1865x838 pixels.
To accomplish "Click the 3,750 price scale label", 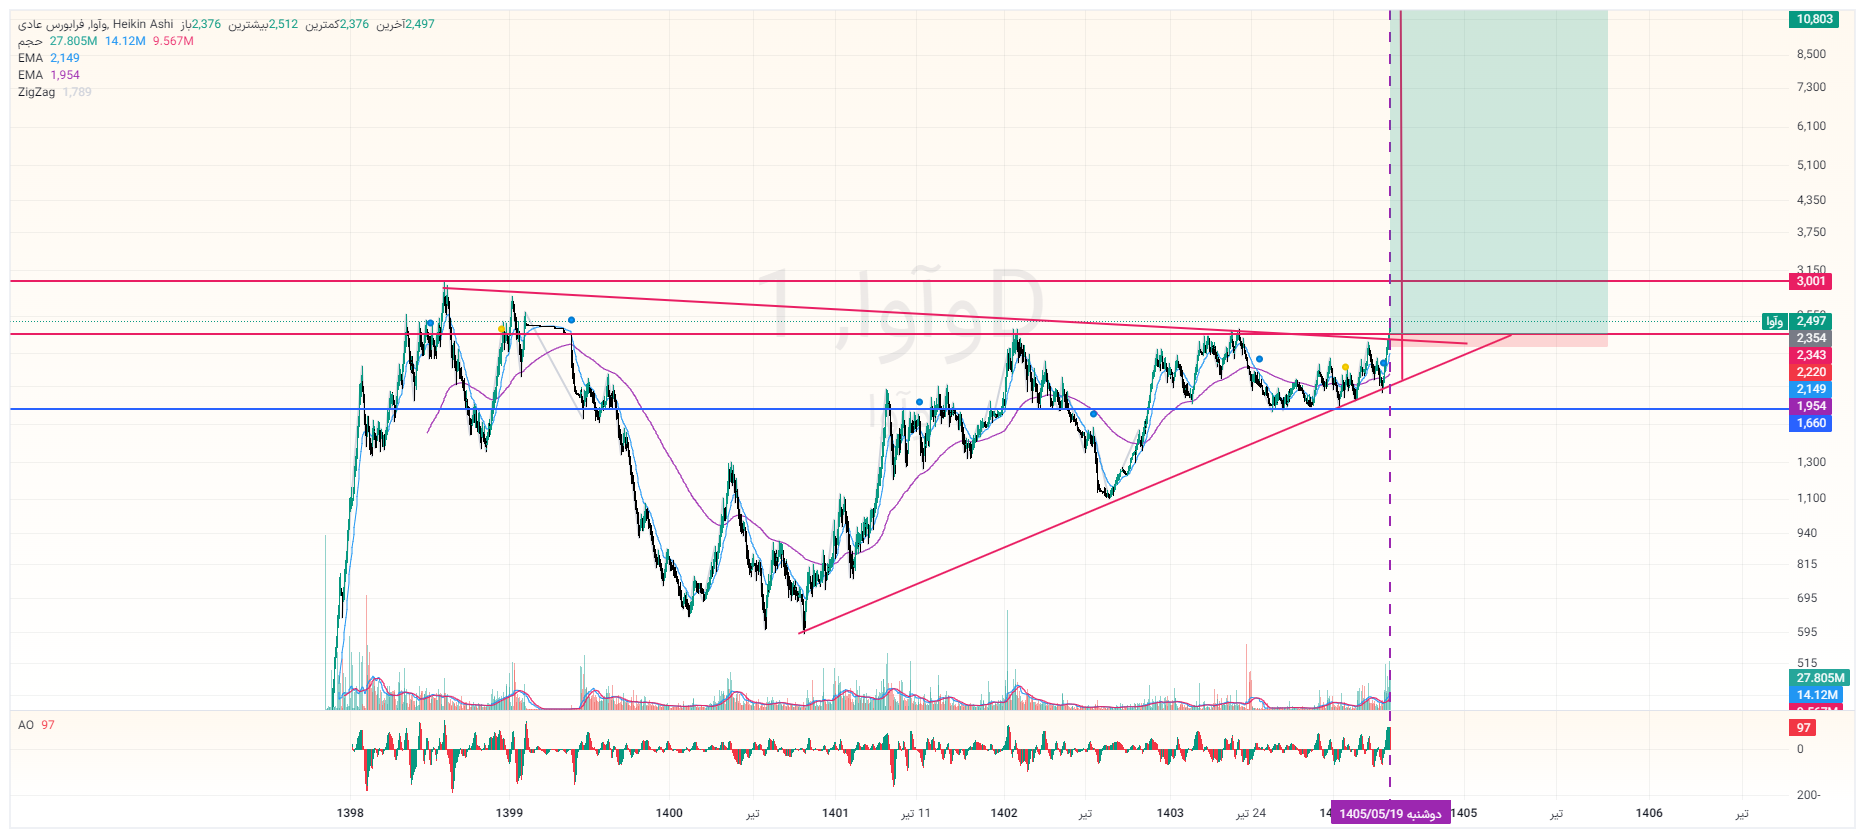I will pyautogui.click(x=1811, y=232).
